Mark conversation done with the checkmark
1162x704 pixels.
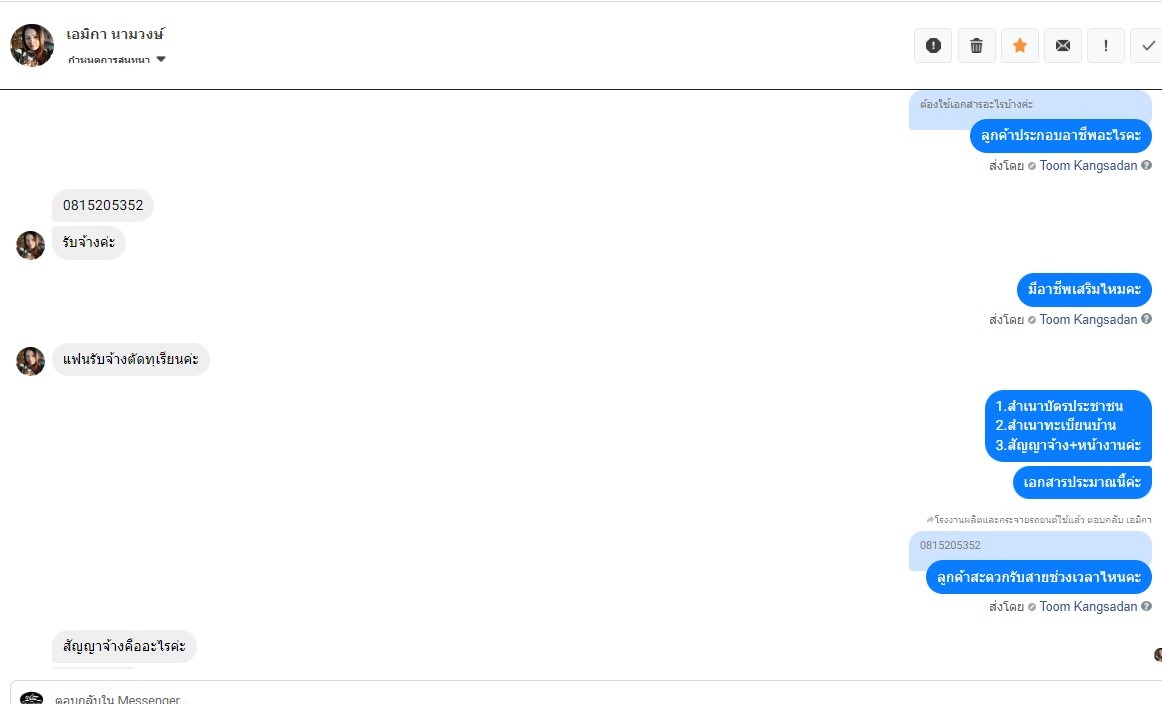click(1148, 45)
